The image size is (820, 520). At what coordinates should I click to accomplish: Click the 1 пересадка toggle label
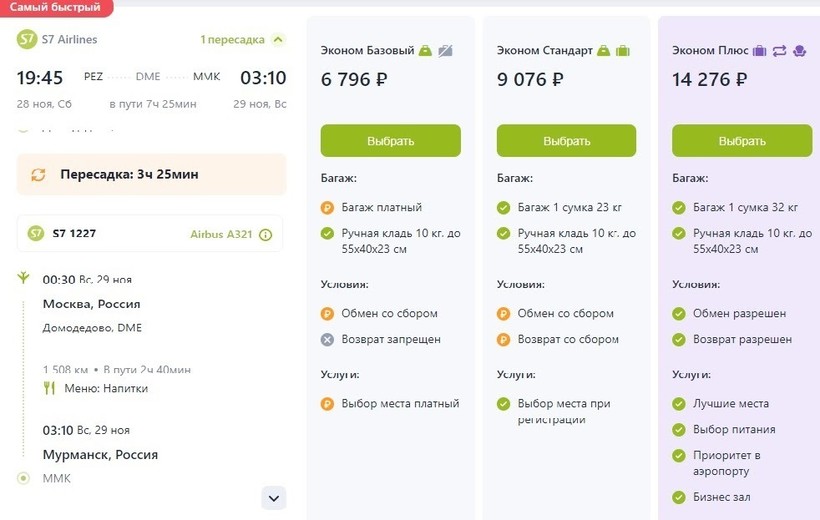(232, 40)
